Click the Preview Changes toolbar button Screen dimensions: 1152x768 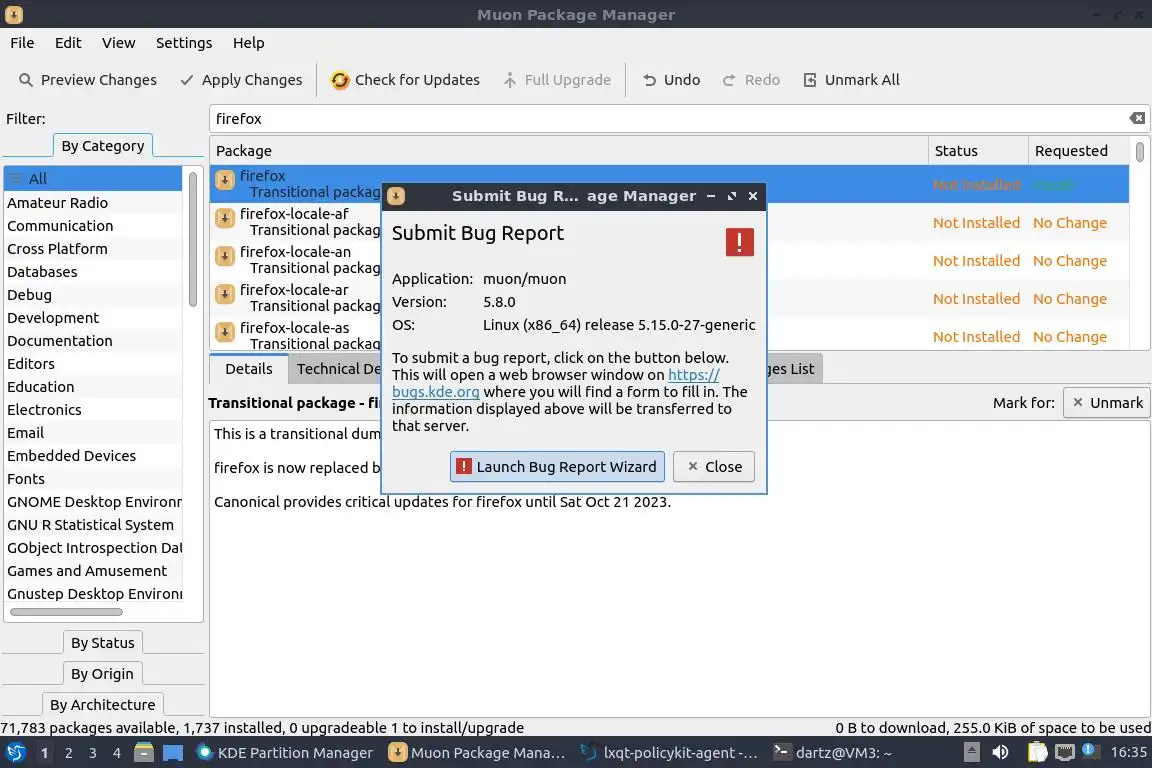(x=87, y=79)
